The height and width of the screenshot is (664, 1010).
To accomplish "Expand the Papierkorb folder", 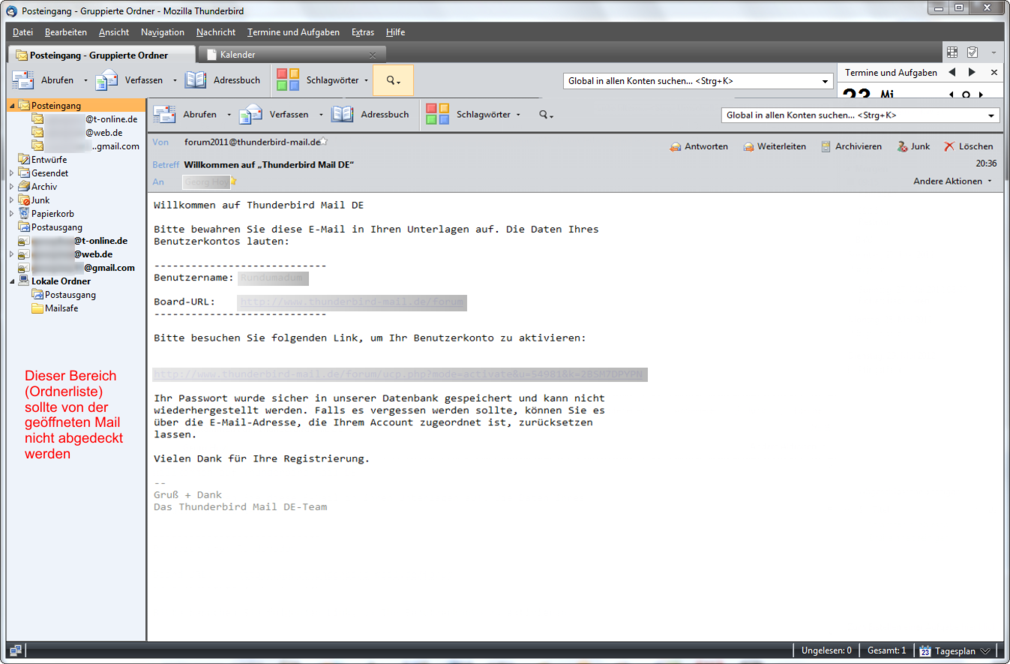I will click(12, 214).
